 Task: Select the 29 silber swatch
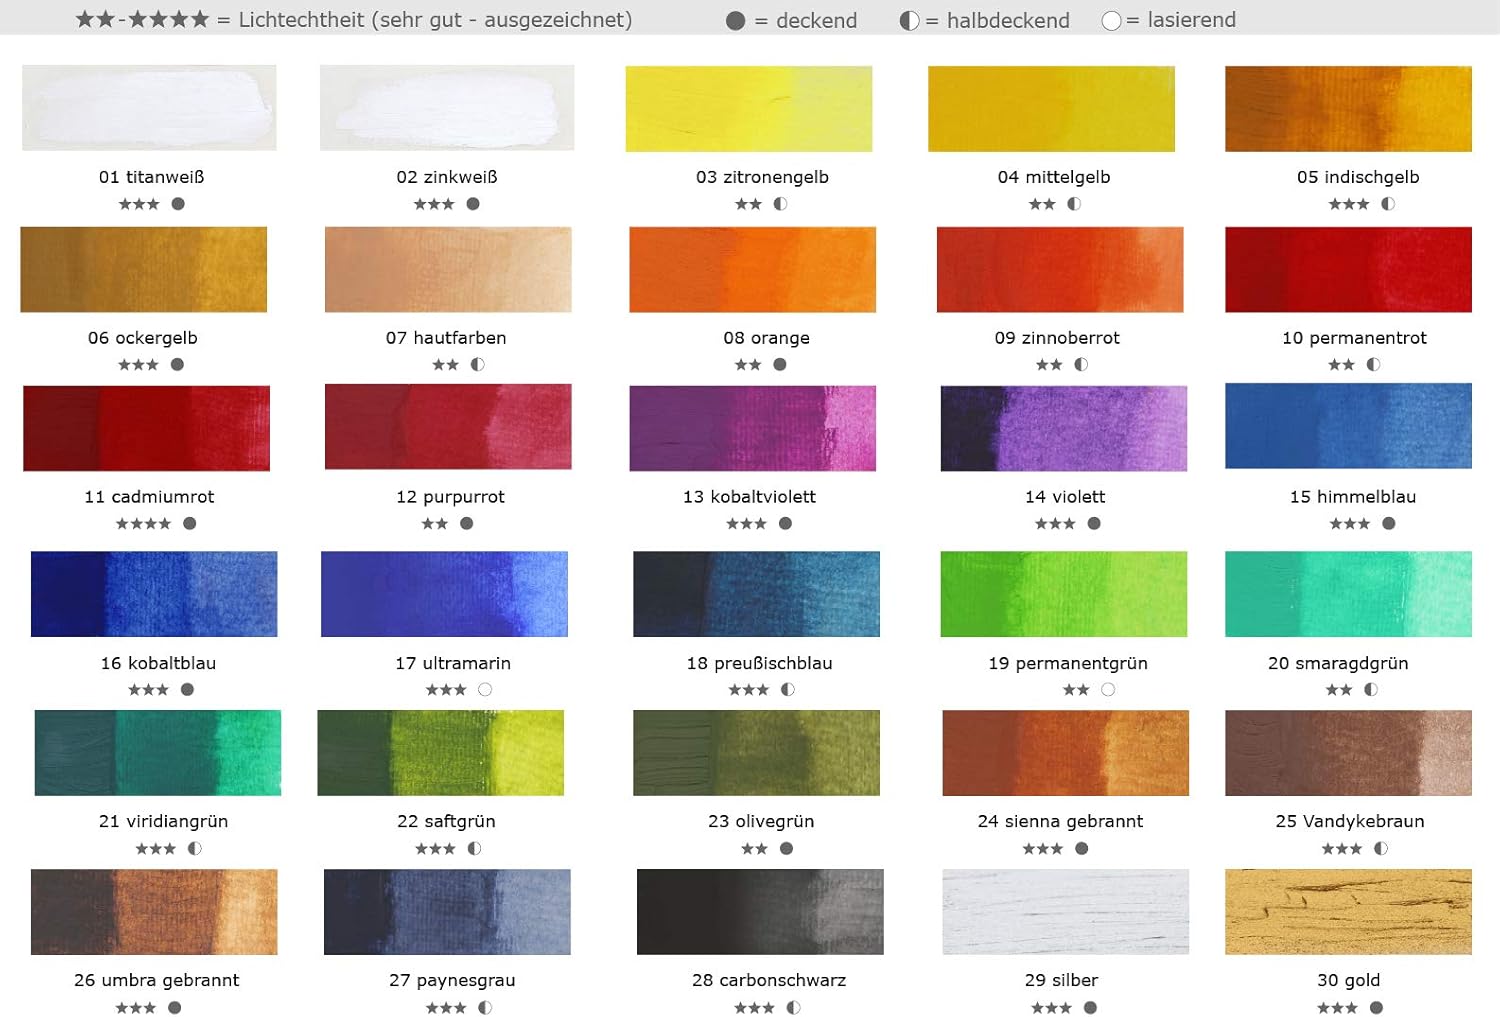coord(1065,912)
